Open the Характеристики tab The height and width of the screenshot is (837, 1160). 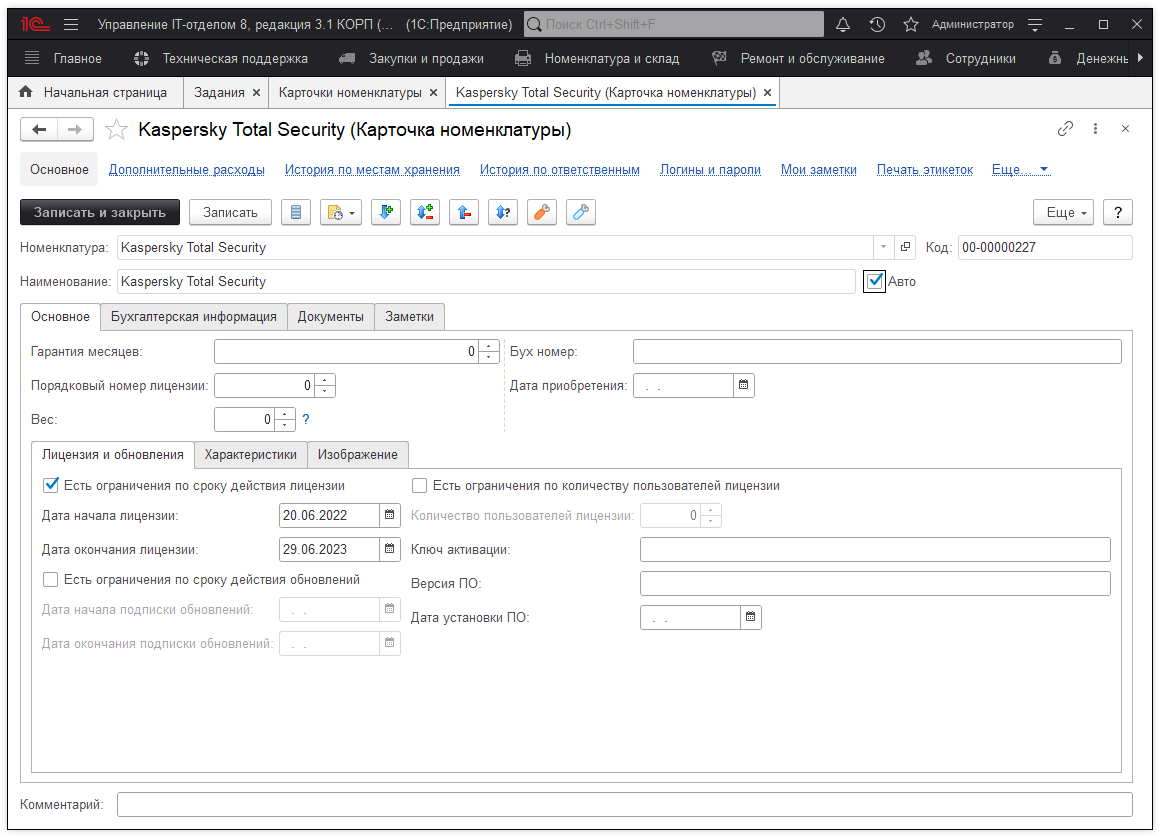[251, 454]
